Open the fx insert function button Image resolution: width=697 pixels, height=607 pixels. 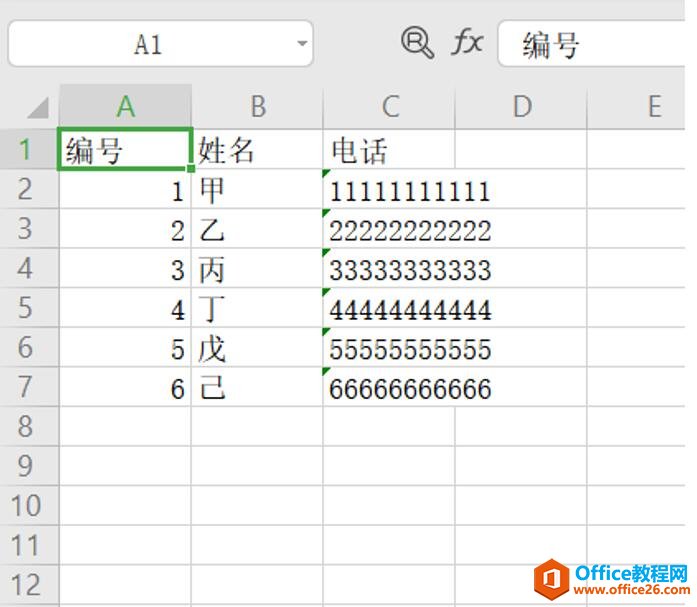[x=467, y=43]
